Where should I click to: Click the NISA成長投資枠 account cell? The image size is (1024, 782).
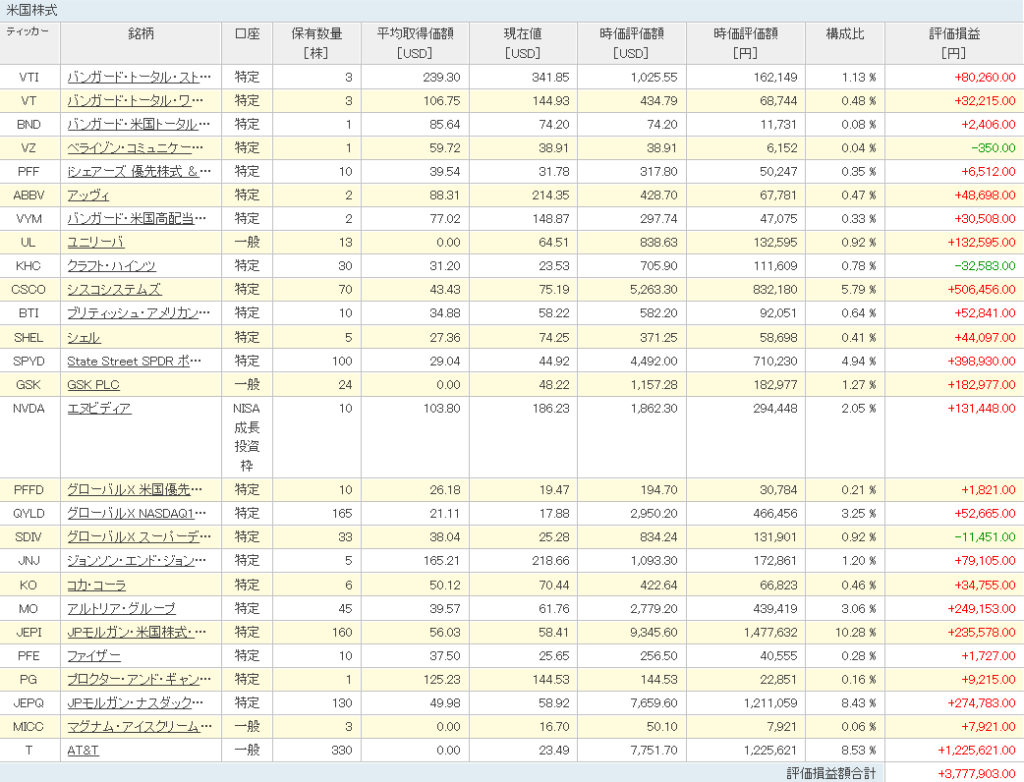click(245, 437)
